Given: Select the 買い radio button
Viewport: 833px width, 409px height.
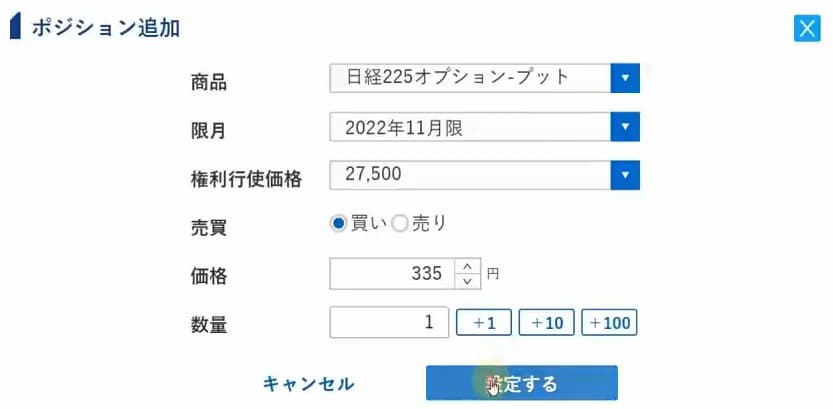Looking at the screenshot, I should 338,224.
